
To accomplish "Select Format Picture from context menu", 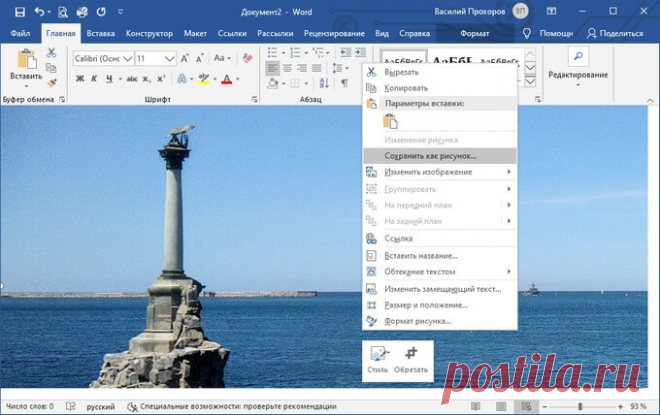I will pos(440,321).
